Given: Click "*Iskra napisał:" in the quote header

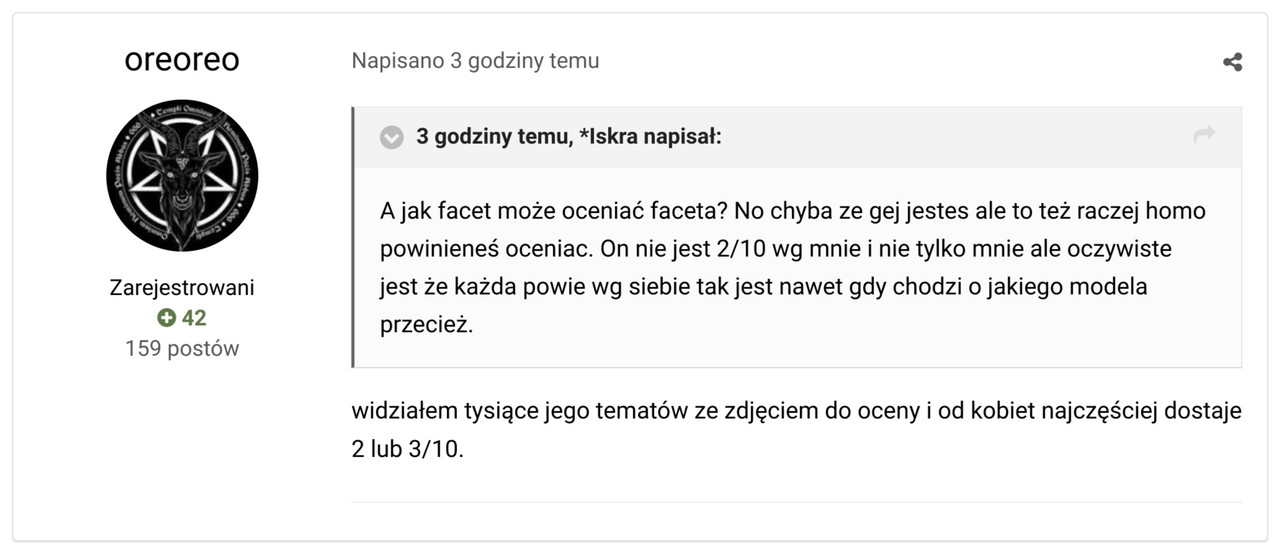Looking at the screenshot, I should tap(650, 137).
